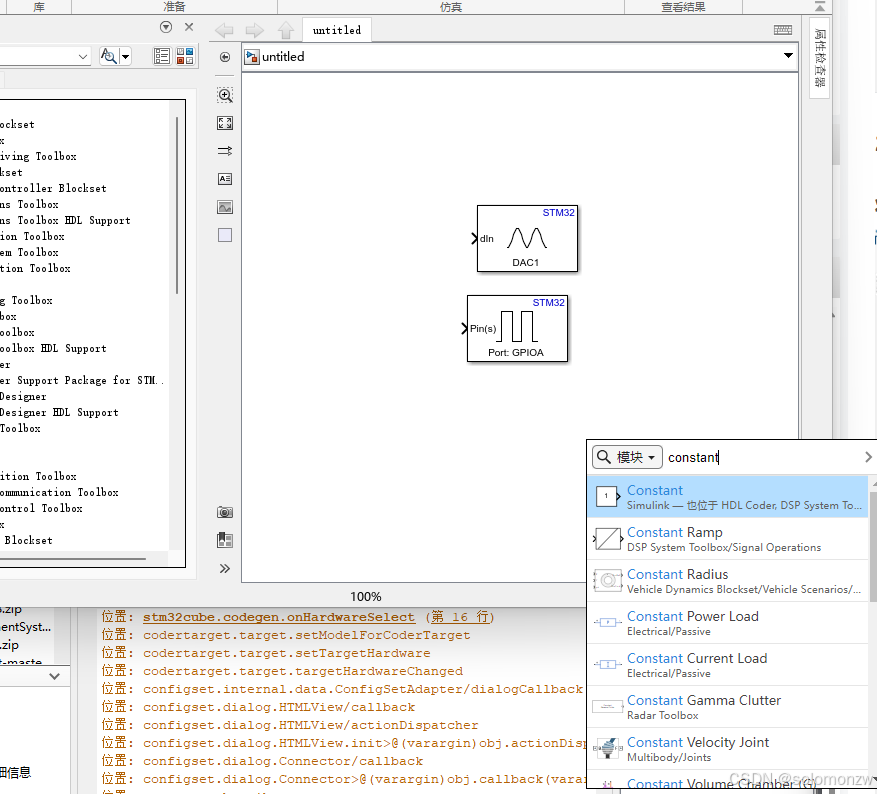The width and height of the screenshot is (877, 794).
Task: Open the 仿真 toolstrip section
Action: coord(451,7)
